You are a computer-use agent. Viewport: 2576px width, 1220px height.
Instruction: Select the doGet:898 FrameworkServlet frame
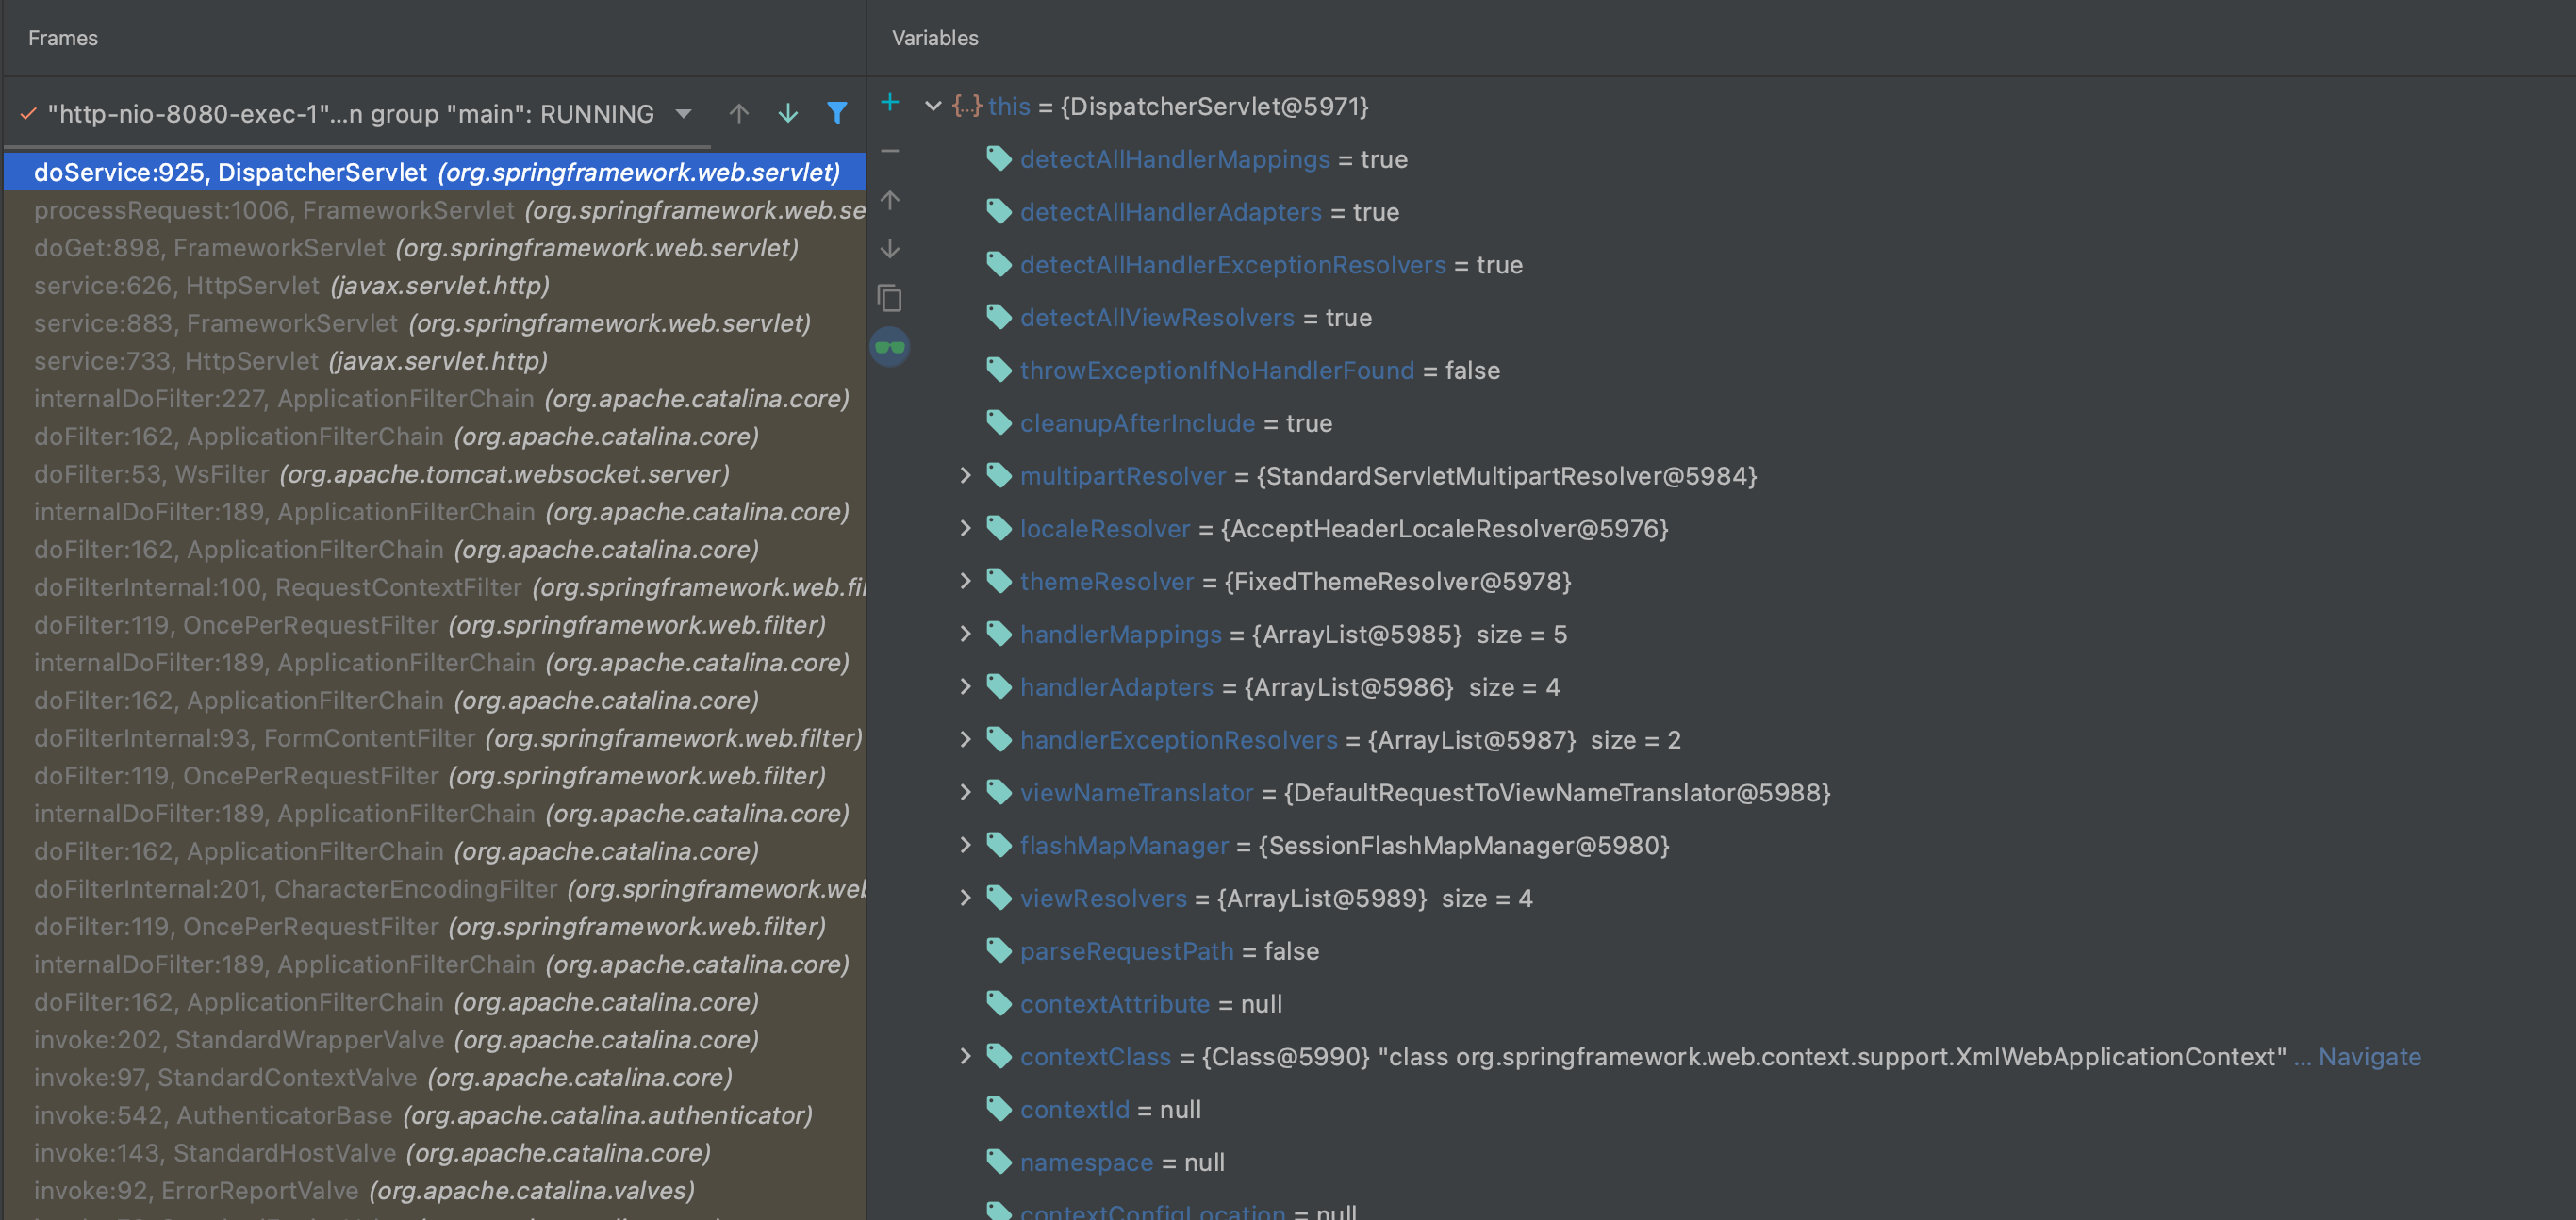[x=415, y=248]
